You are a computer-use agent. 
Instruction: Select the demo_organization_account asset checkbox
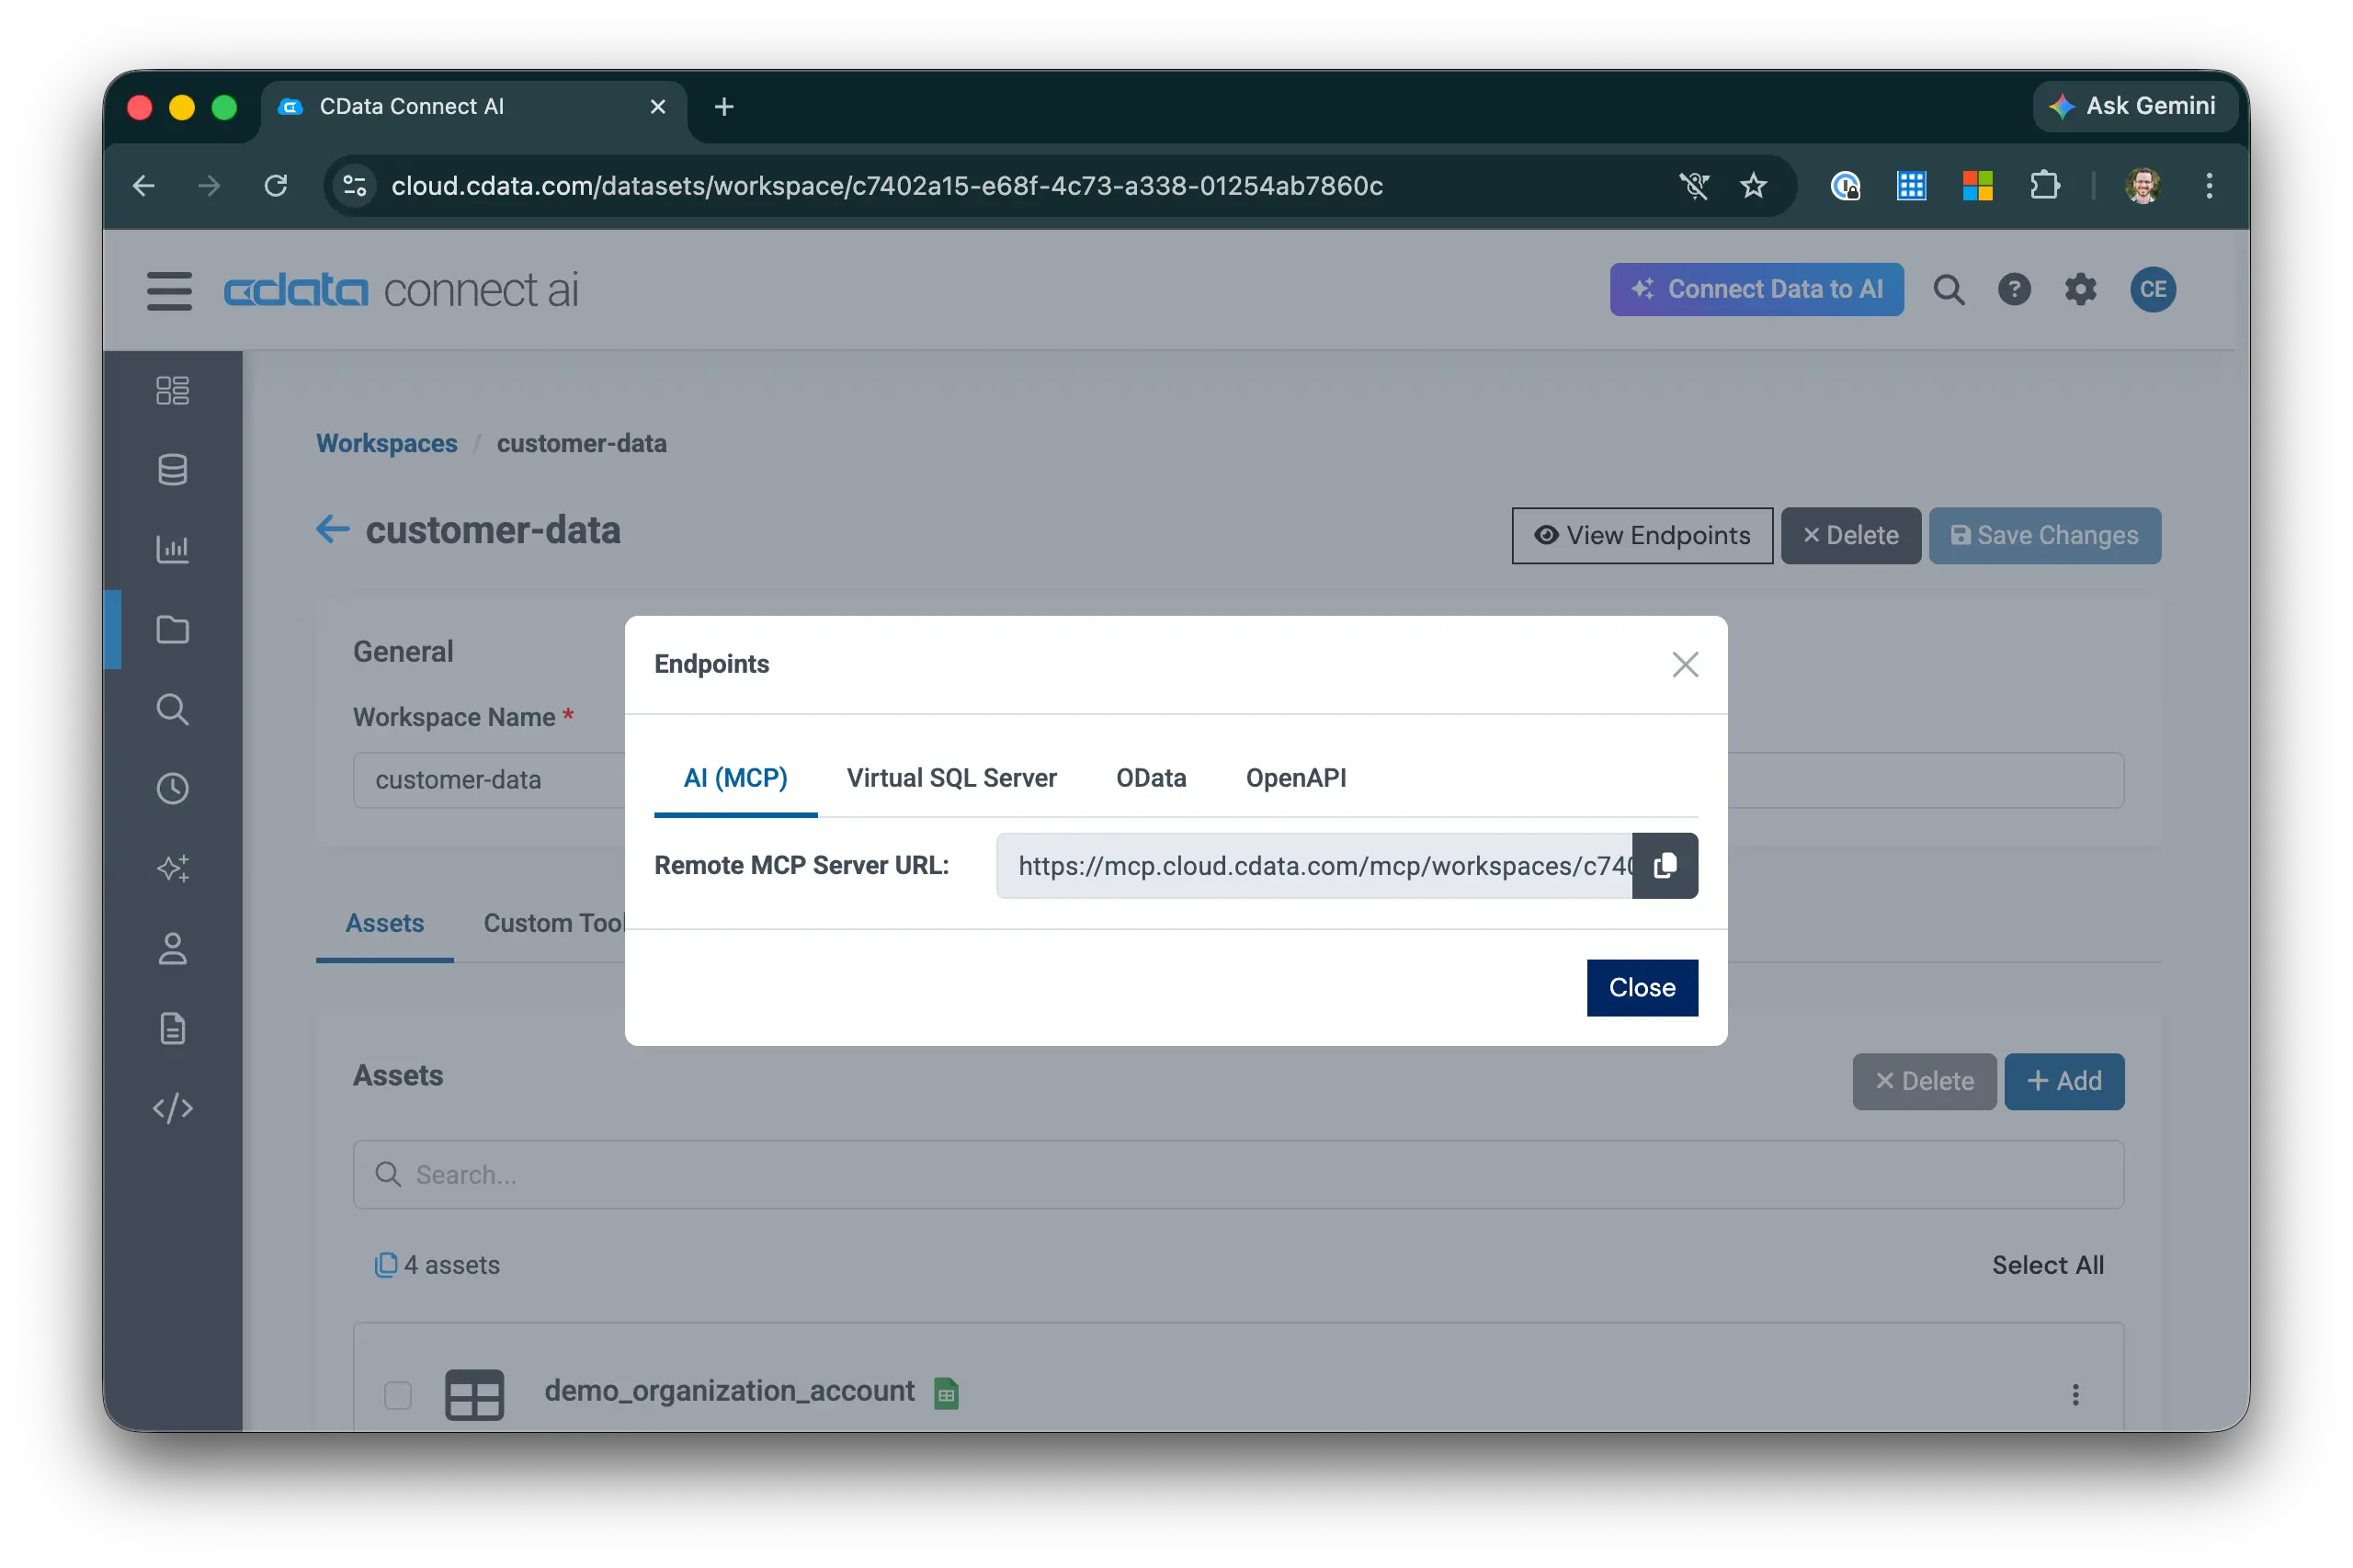tap(398, 1393)
